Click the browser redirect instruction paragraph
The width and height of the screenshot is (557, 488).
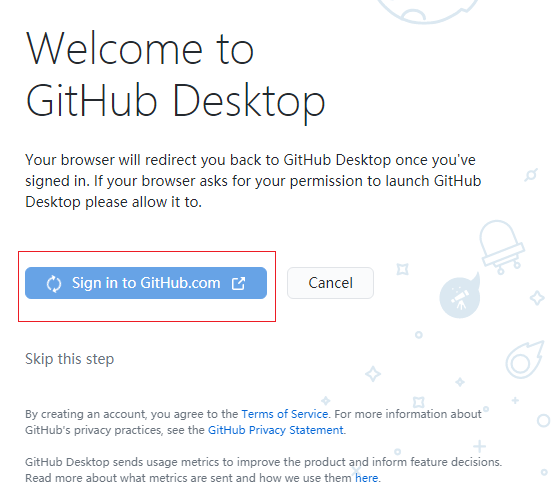coord(253,181)
